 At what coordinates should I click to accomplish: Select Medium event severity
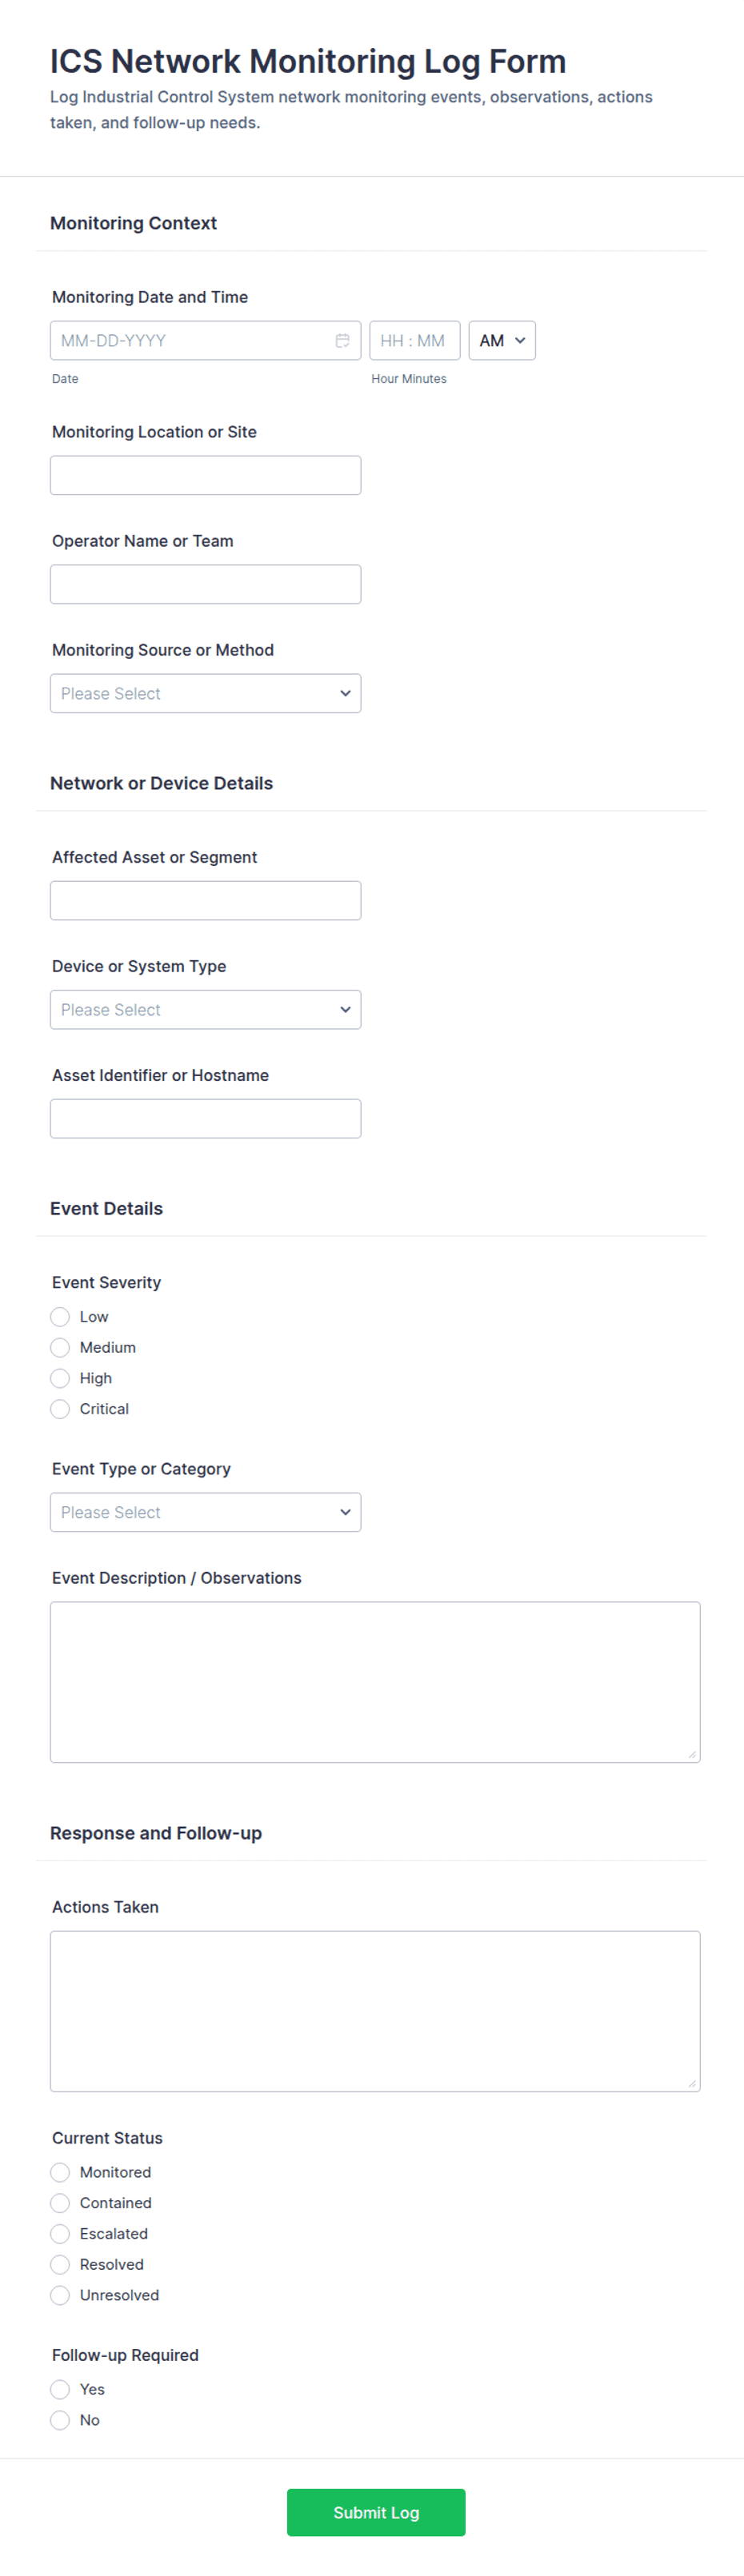[x=61, y=1348]
